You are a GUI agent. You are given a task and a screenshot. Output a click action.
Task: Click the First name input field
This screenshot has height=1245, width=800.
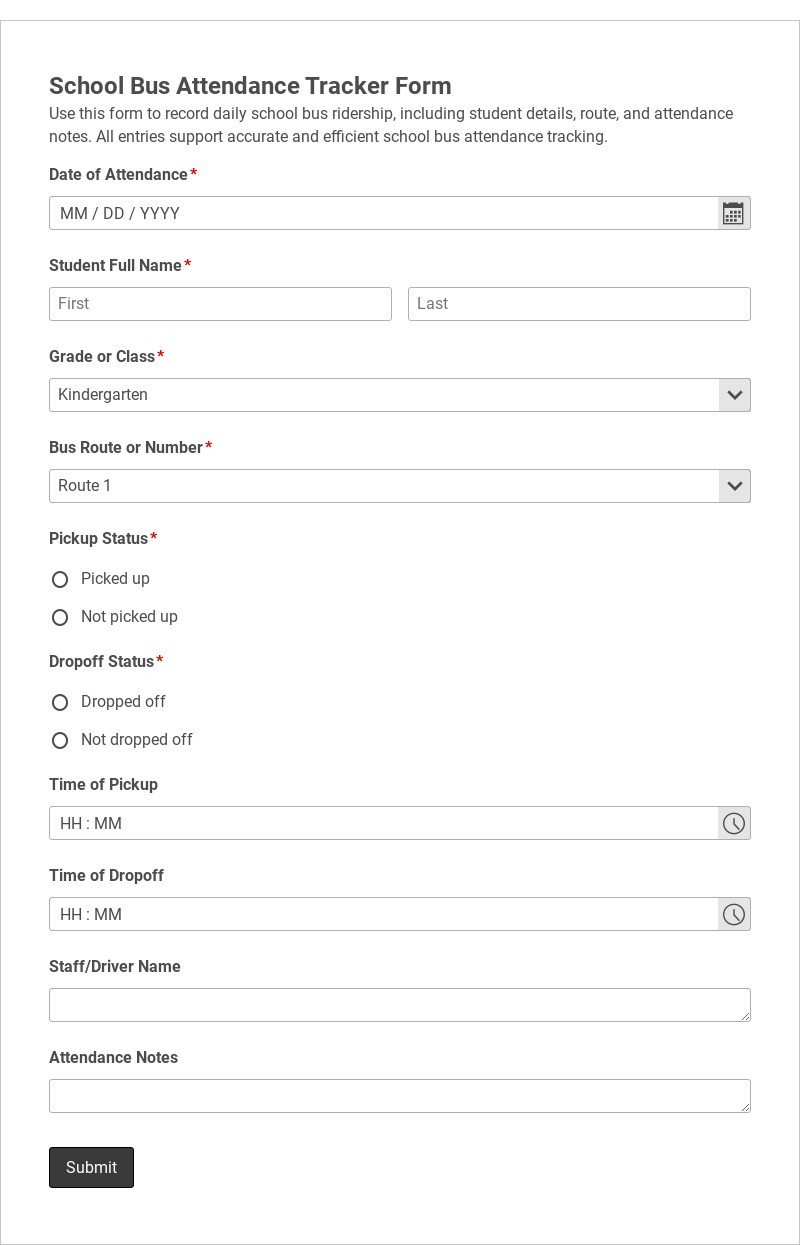(x=220, y=304)
